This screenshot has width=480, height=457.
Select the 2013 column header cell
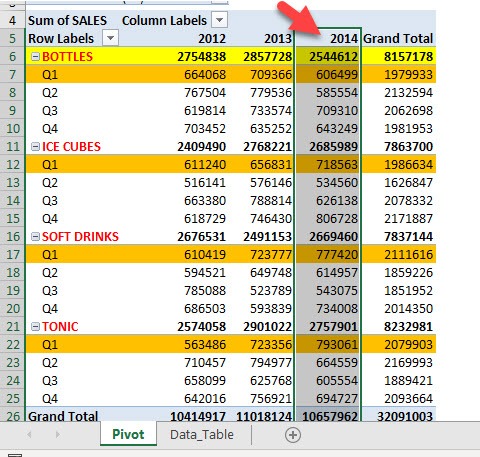coord(278,38)
